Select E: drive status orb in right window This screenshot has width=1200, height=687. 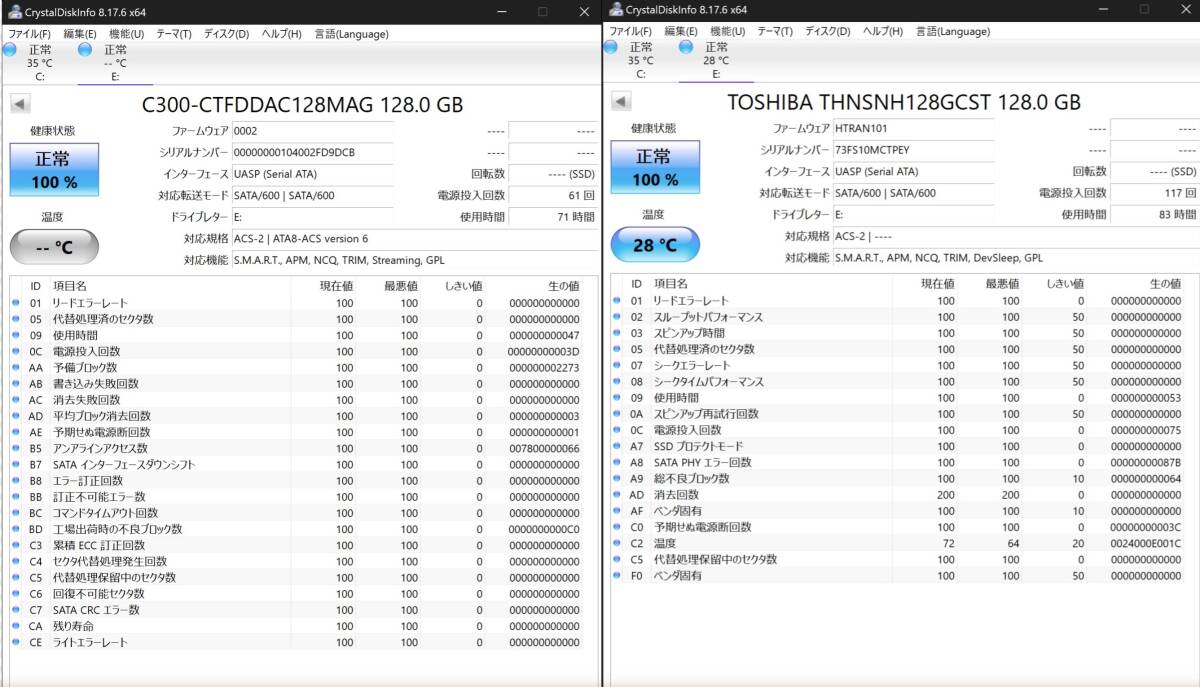(x=686, y=47)
